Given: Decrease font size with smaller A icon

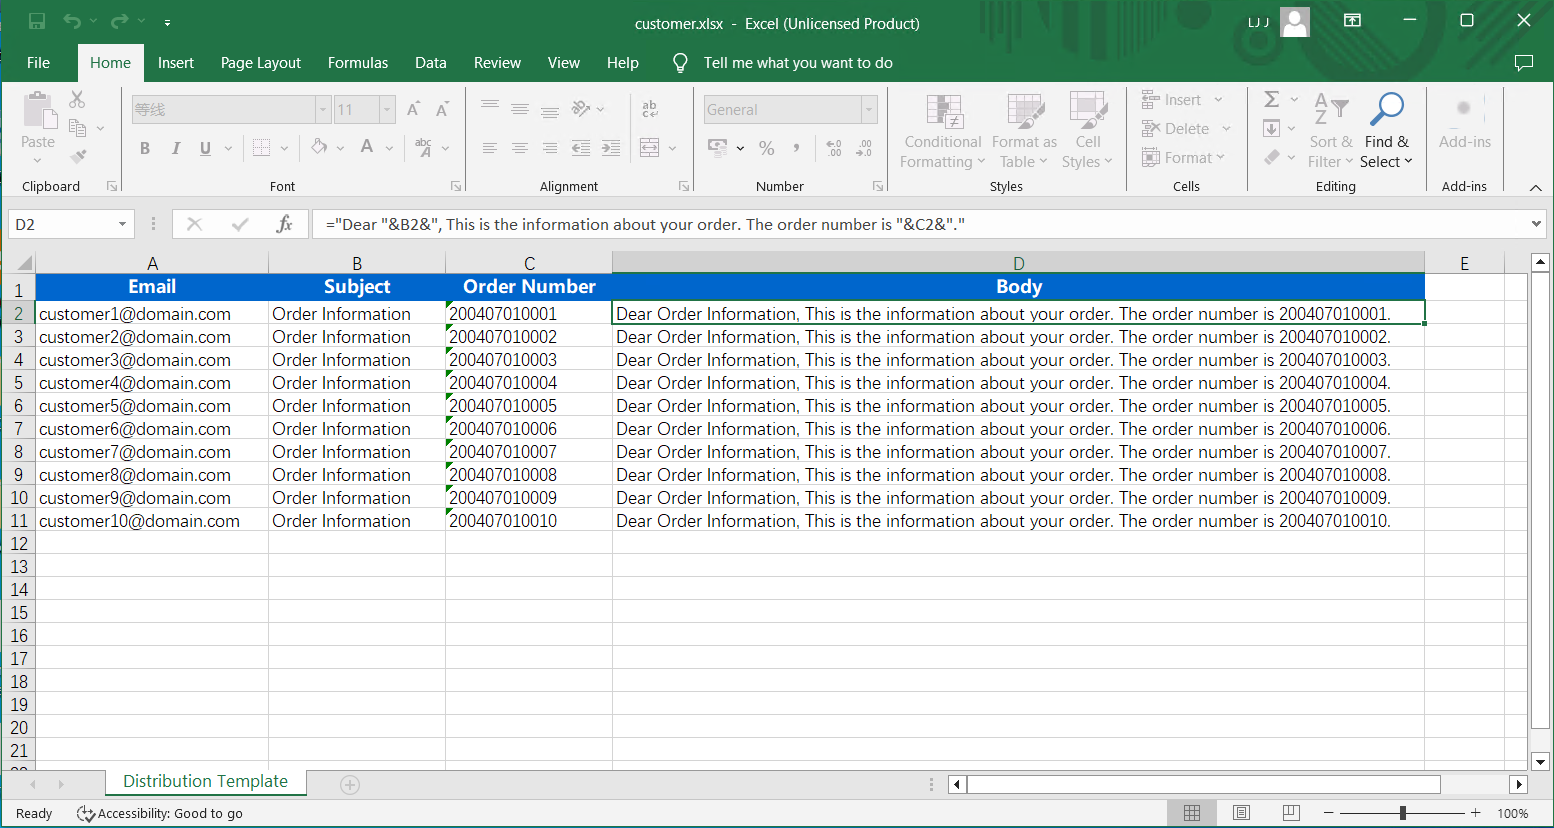Looking at the screenshot, I should [442, 109].
